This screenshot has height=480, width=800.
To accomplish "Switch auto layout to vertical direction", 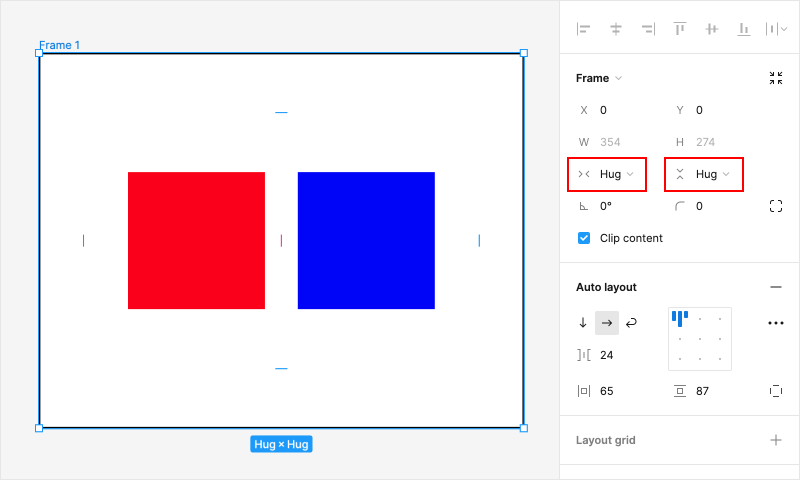I will [x=583, y=323].
